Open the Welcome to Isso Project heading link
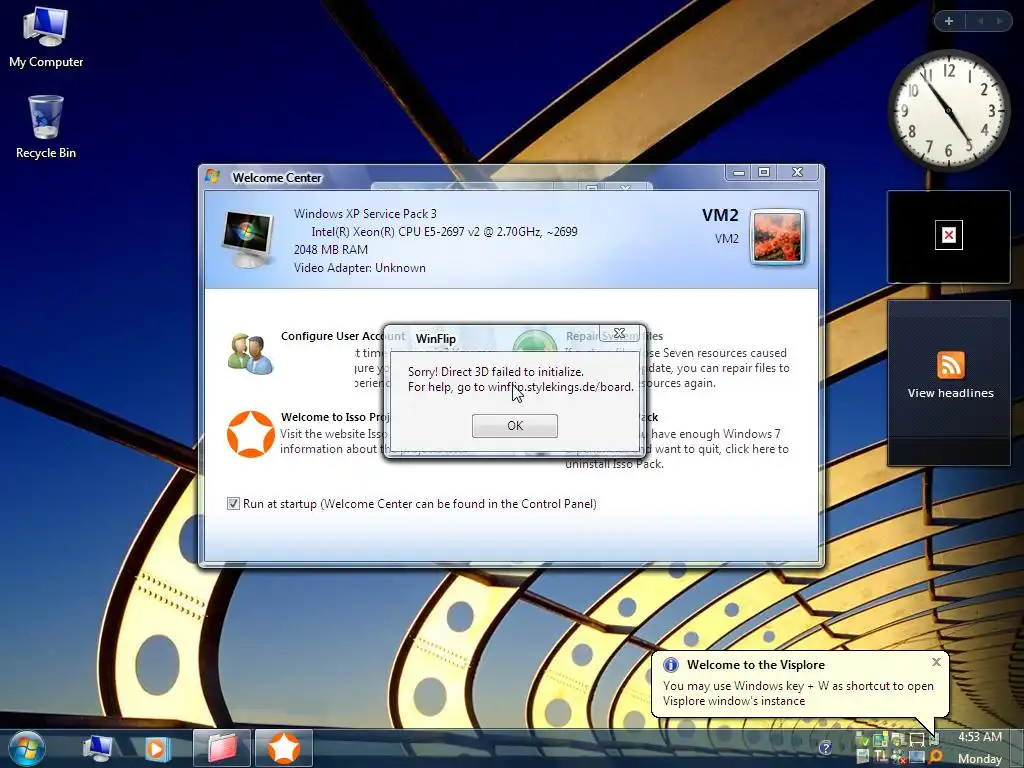 pyautogui.click(x=334, y=417)
